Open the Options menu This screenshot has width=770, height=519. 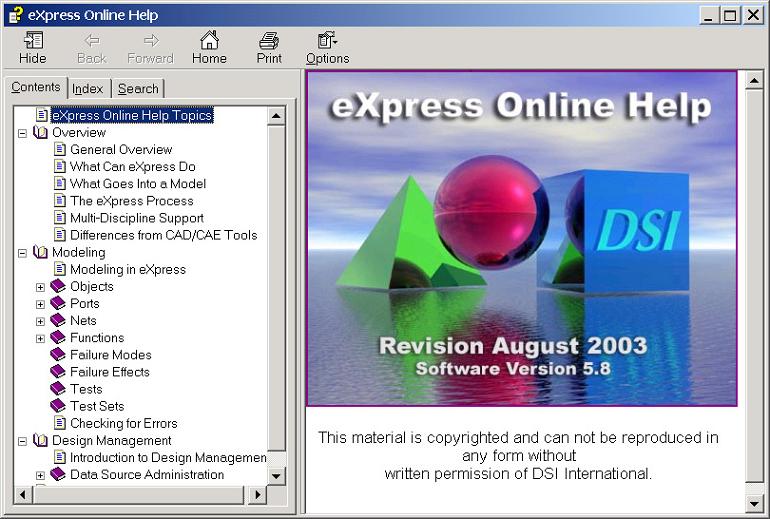pyautogui.click(x=328, y=48)
